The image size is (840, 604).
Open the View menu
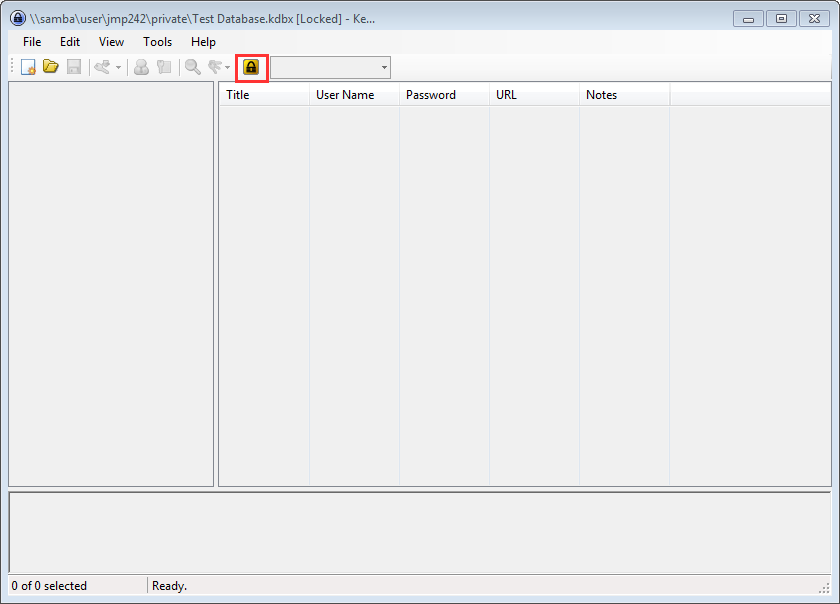[111, 42]
